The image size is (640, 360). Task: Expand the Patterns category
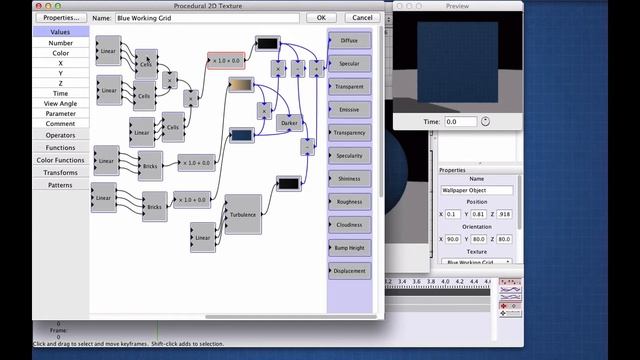click(x=60, y=185)
